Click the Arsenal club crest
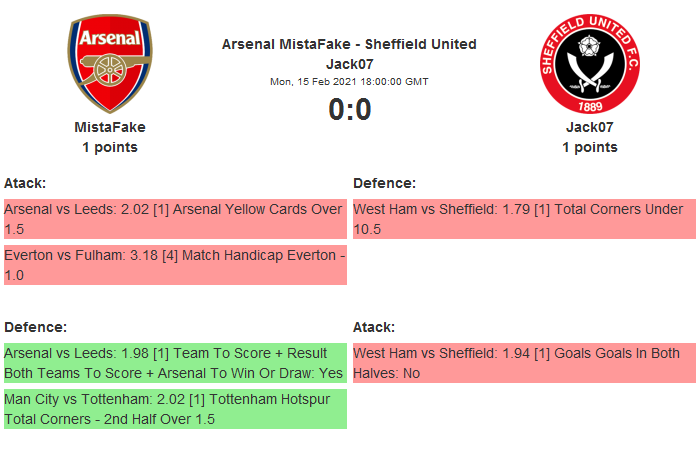The width and height of the screenshot is (700, 460). tap(109, 64)
